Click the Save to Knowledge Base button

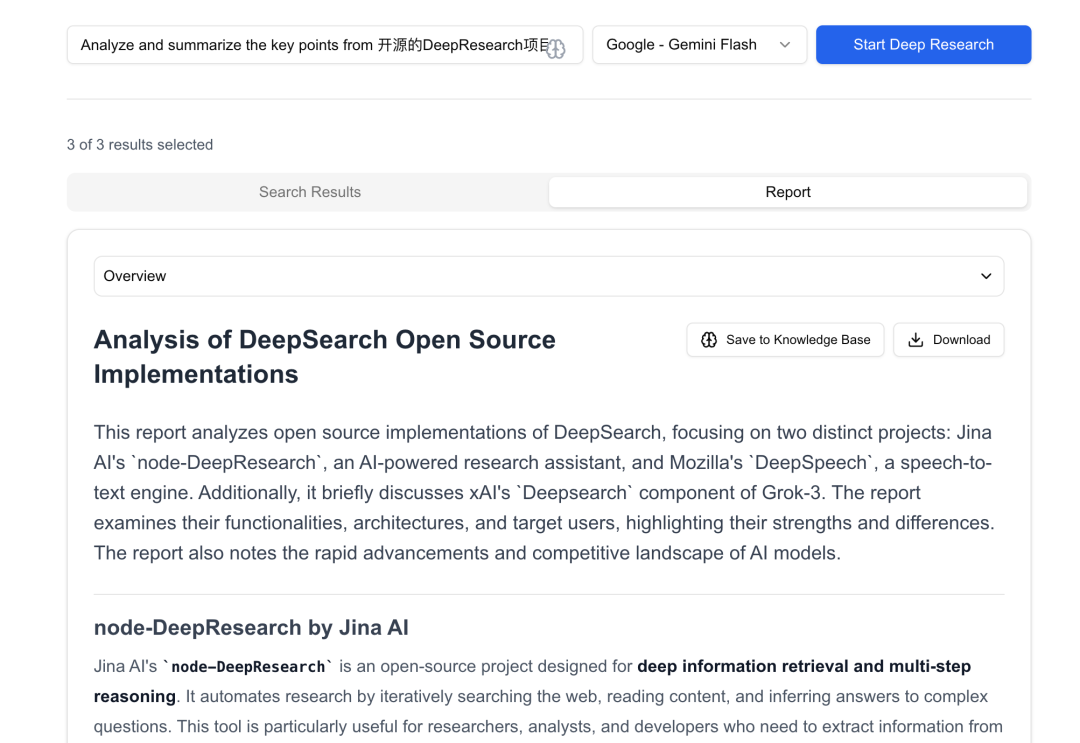tap(785, 340)
